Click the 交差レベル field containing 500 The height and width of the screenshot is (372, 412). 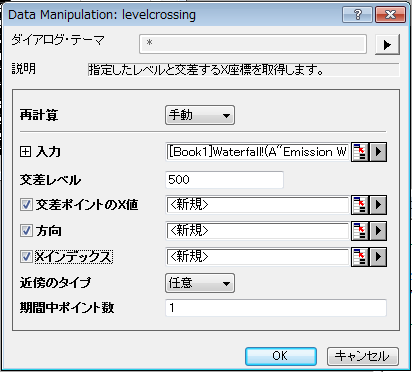pyautogui.click(x=224, y=180)
